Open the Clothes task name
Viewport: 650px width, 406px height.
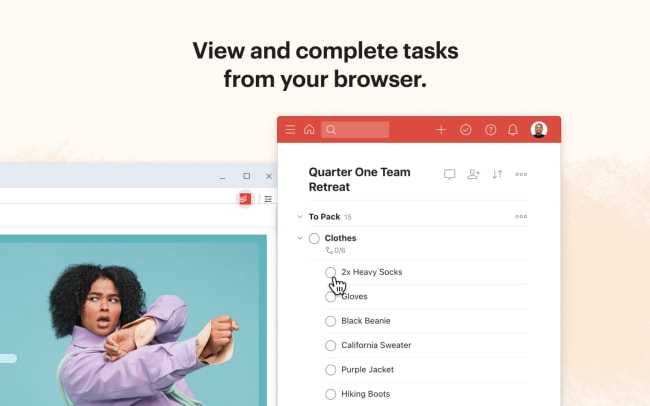340,238
